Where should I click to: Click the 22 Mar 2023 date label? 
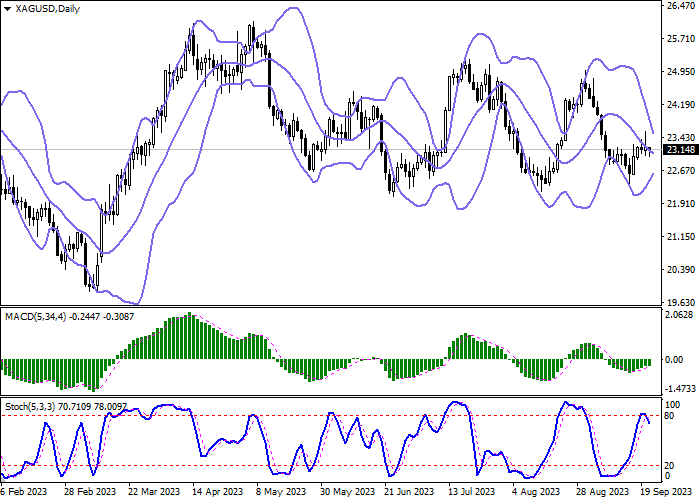tap(154, 492)
